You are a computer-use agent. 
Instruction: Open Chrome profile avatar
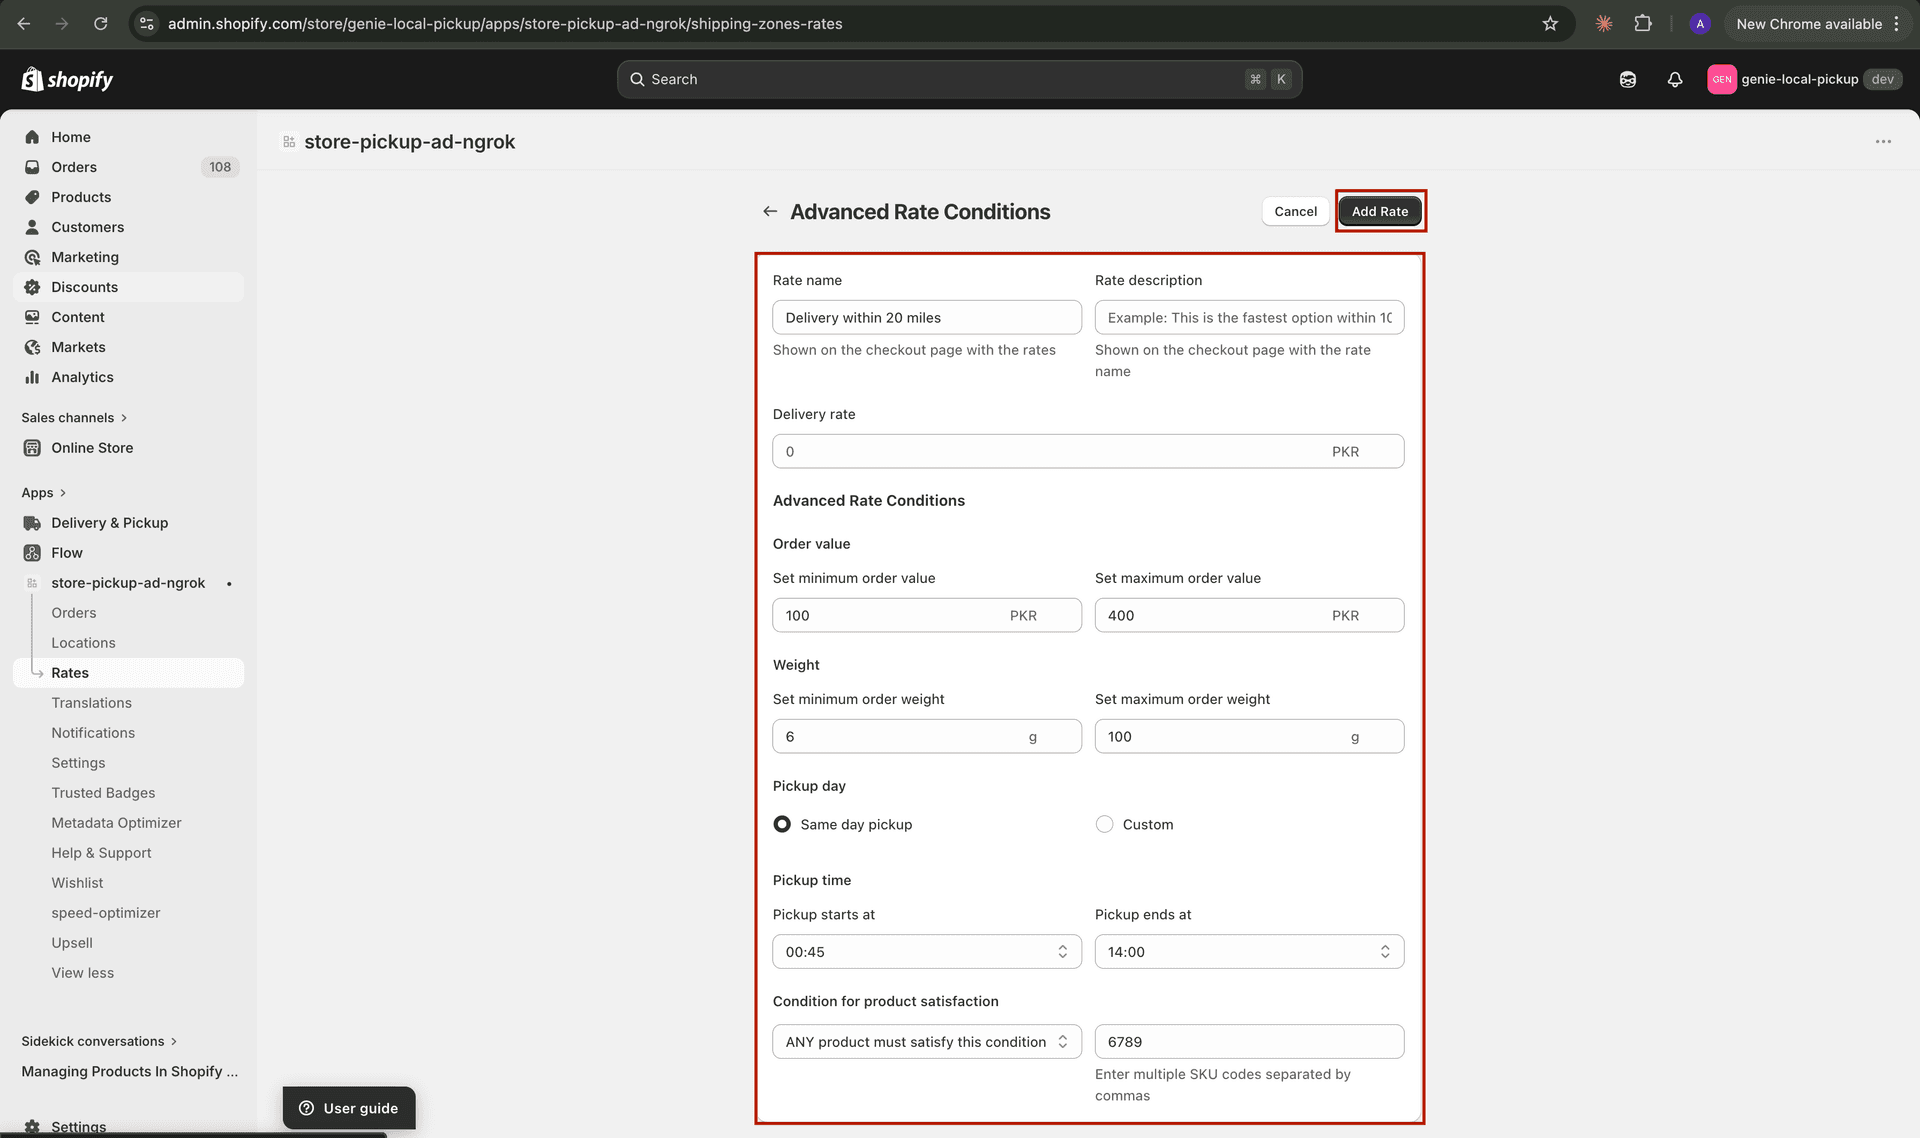pos(1700,23)
